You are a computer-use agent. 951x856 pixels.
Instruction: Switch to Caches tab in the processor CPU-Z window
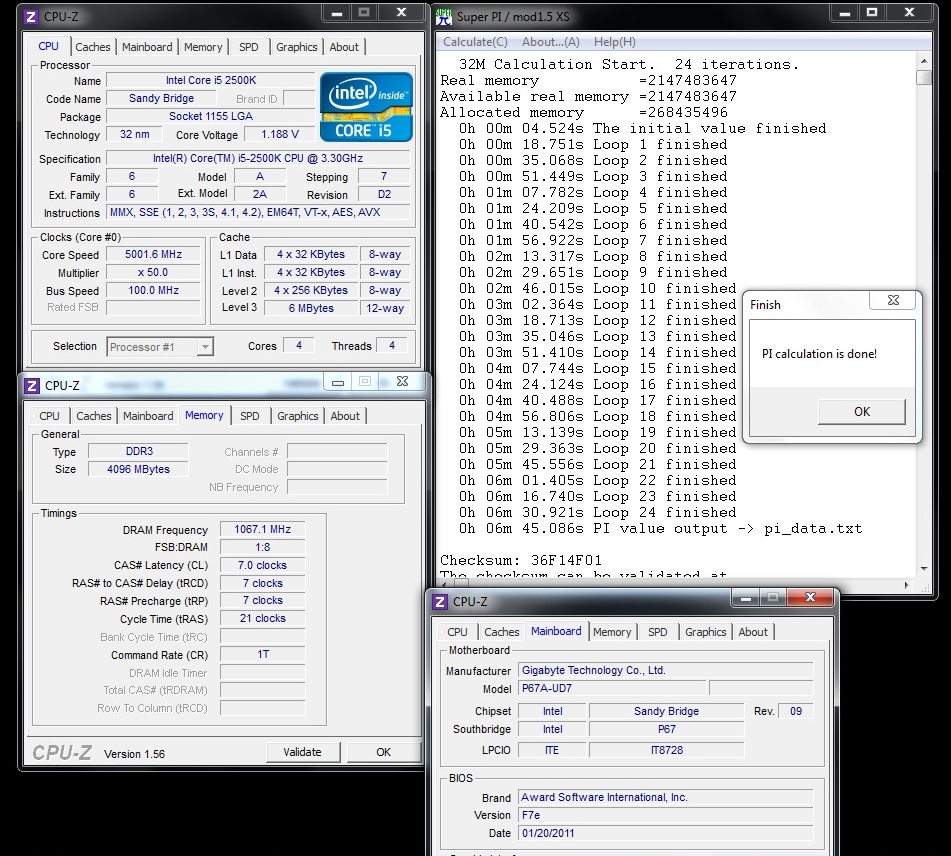(x=93, y=47)
